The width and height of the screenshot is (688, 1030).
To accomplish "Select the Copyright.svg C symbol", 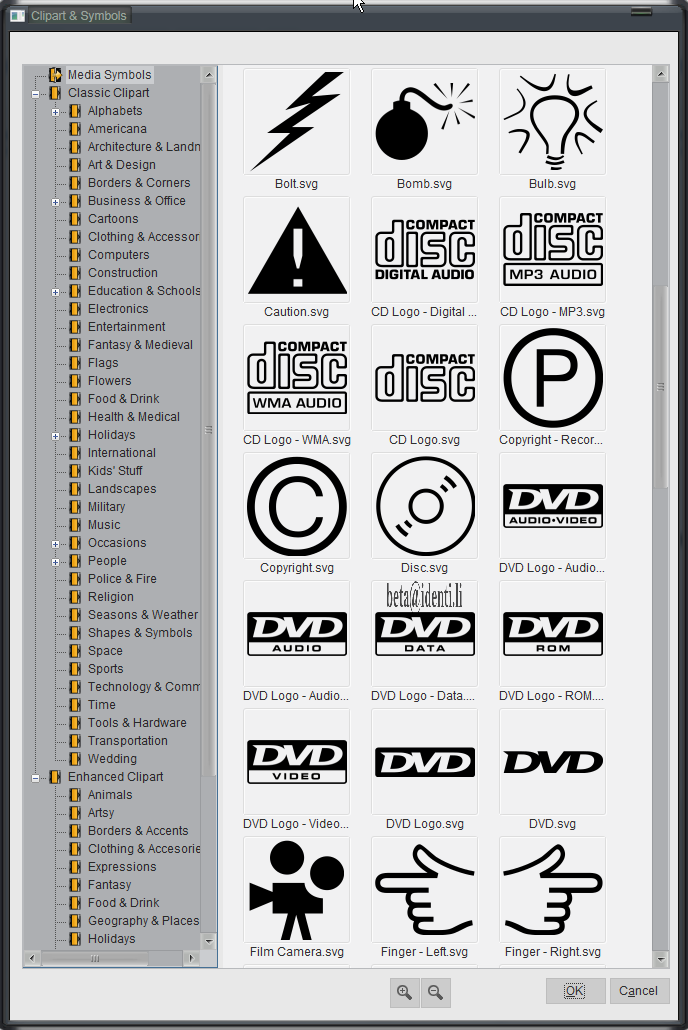I will click(296, 506).
